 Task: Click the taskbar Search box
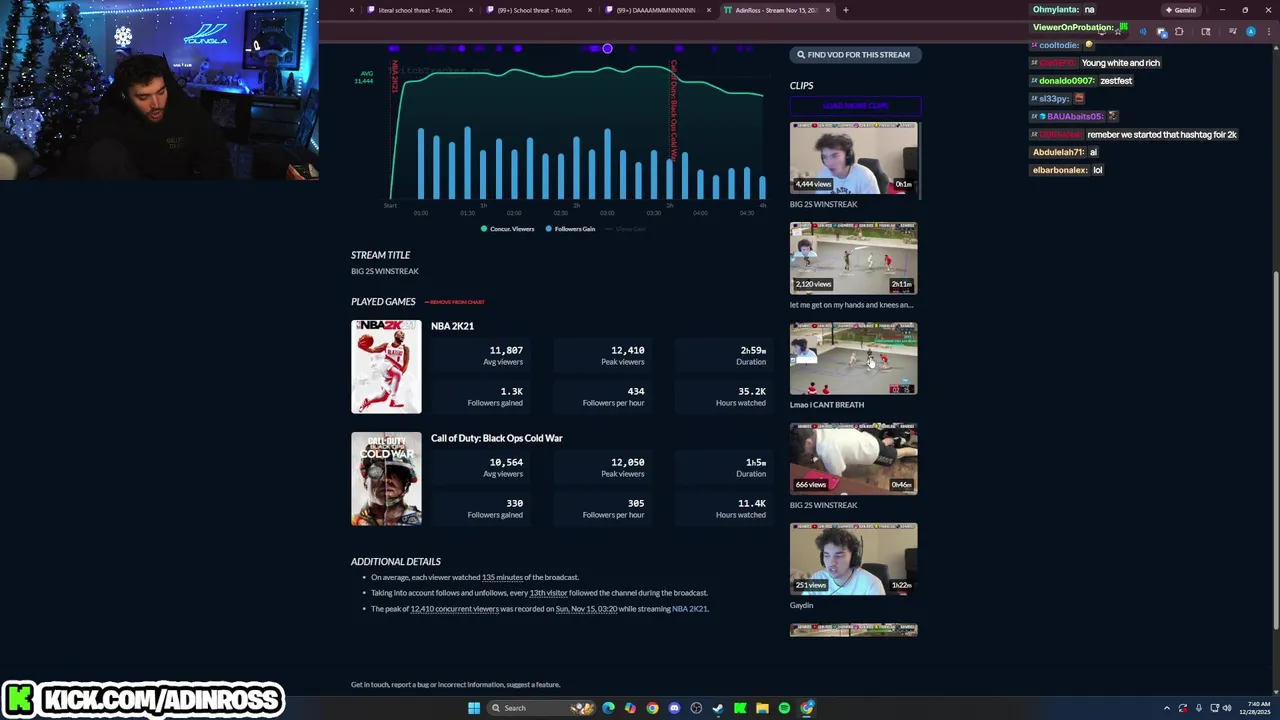click(540, 708)
